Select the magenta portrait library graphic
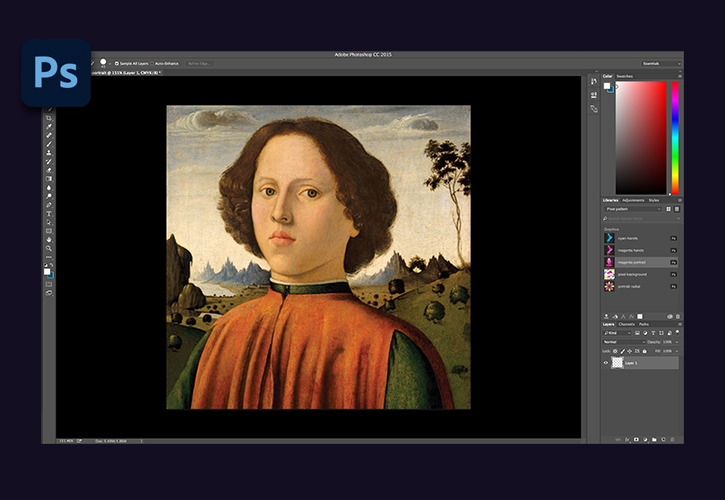This screenshot has height=500, width=725. pyautogui.click(x=640, y=262)
